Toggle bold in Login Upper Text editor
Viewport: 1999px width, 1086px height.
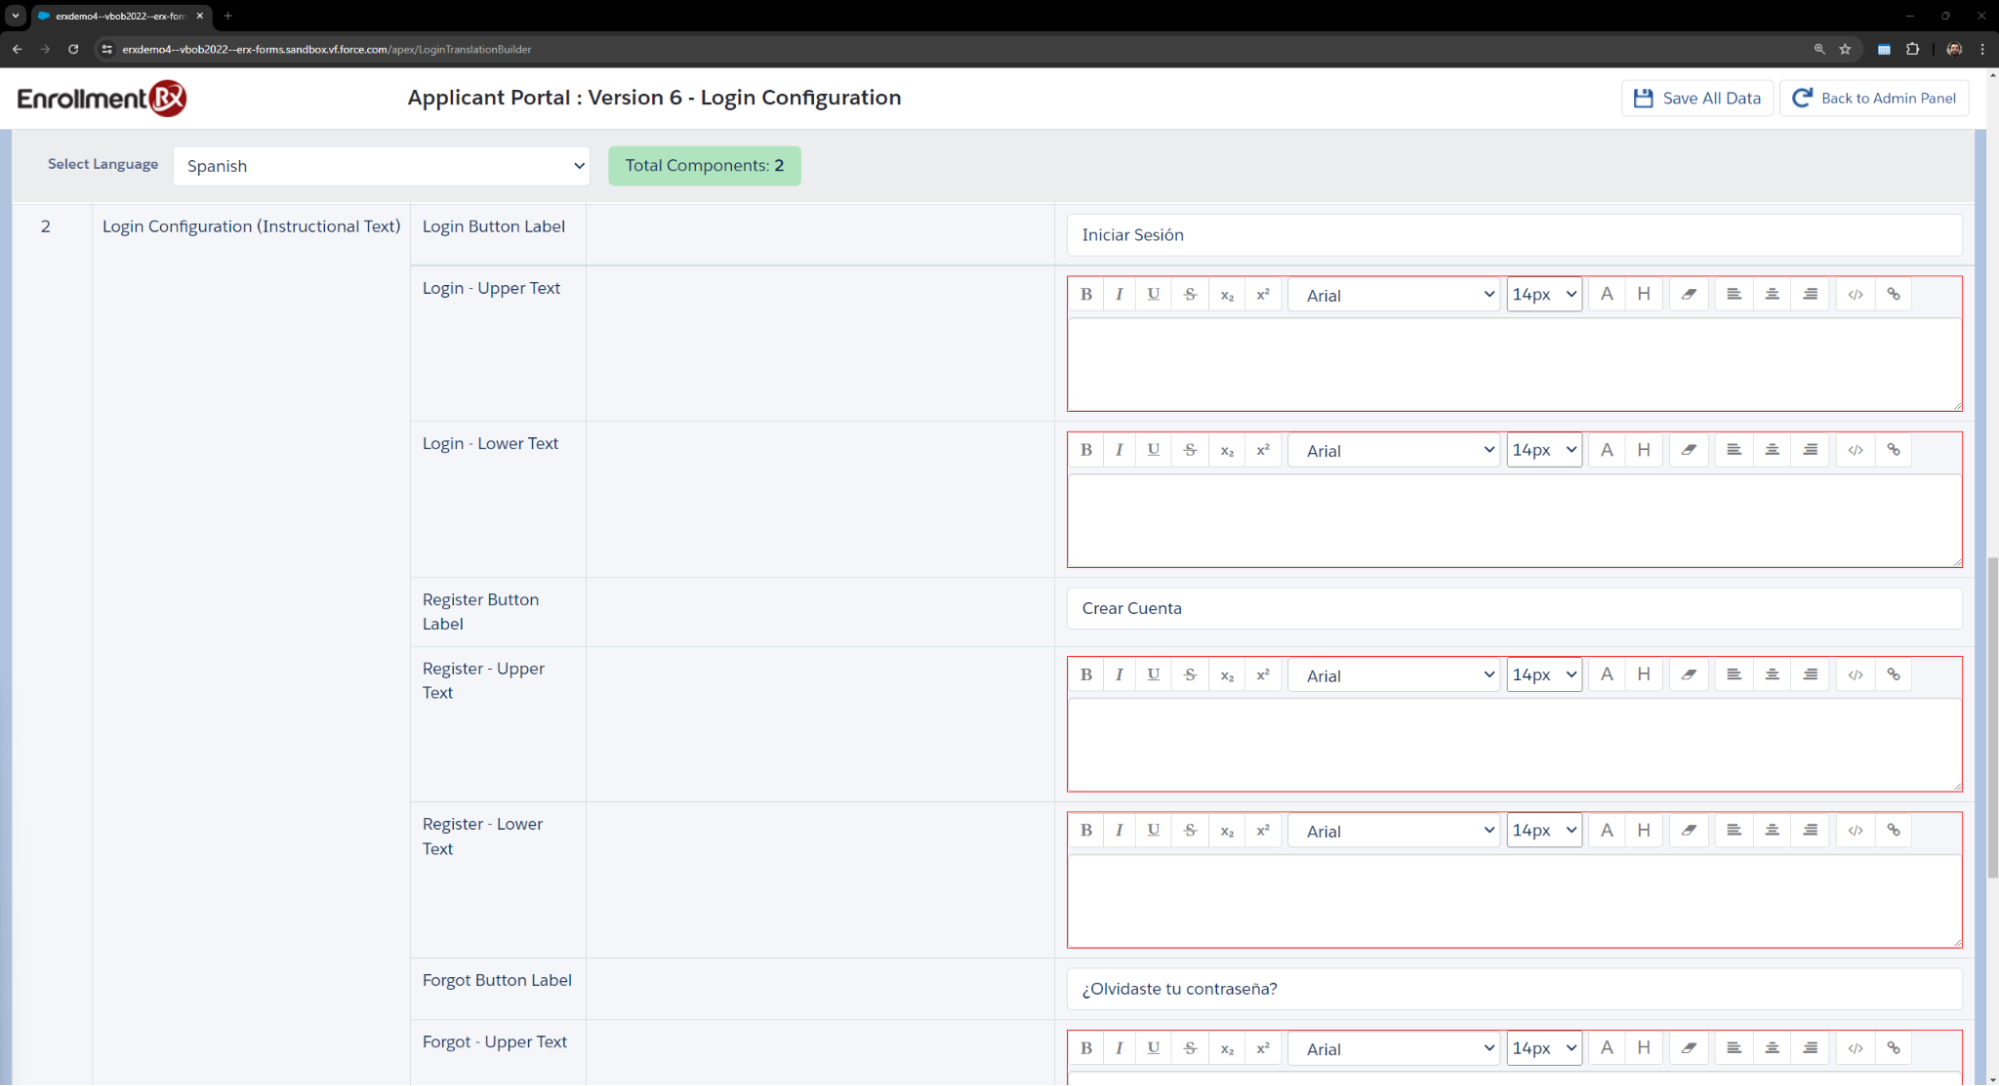[x=1086, y=294]
